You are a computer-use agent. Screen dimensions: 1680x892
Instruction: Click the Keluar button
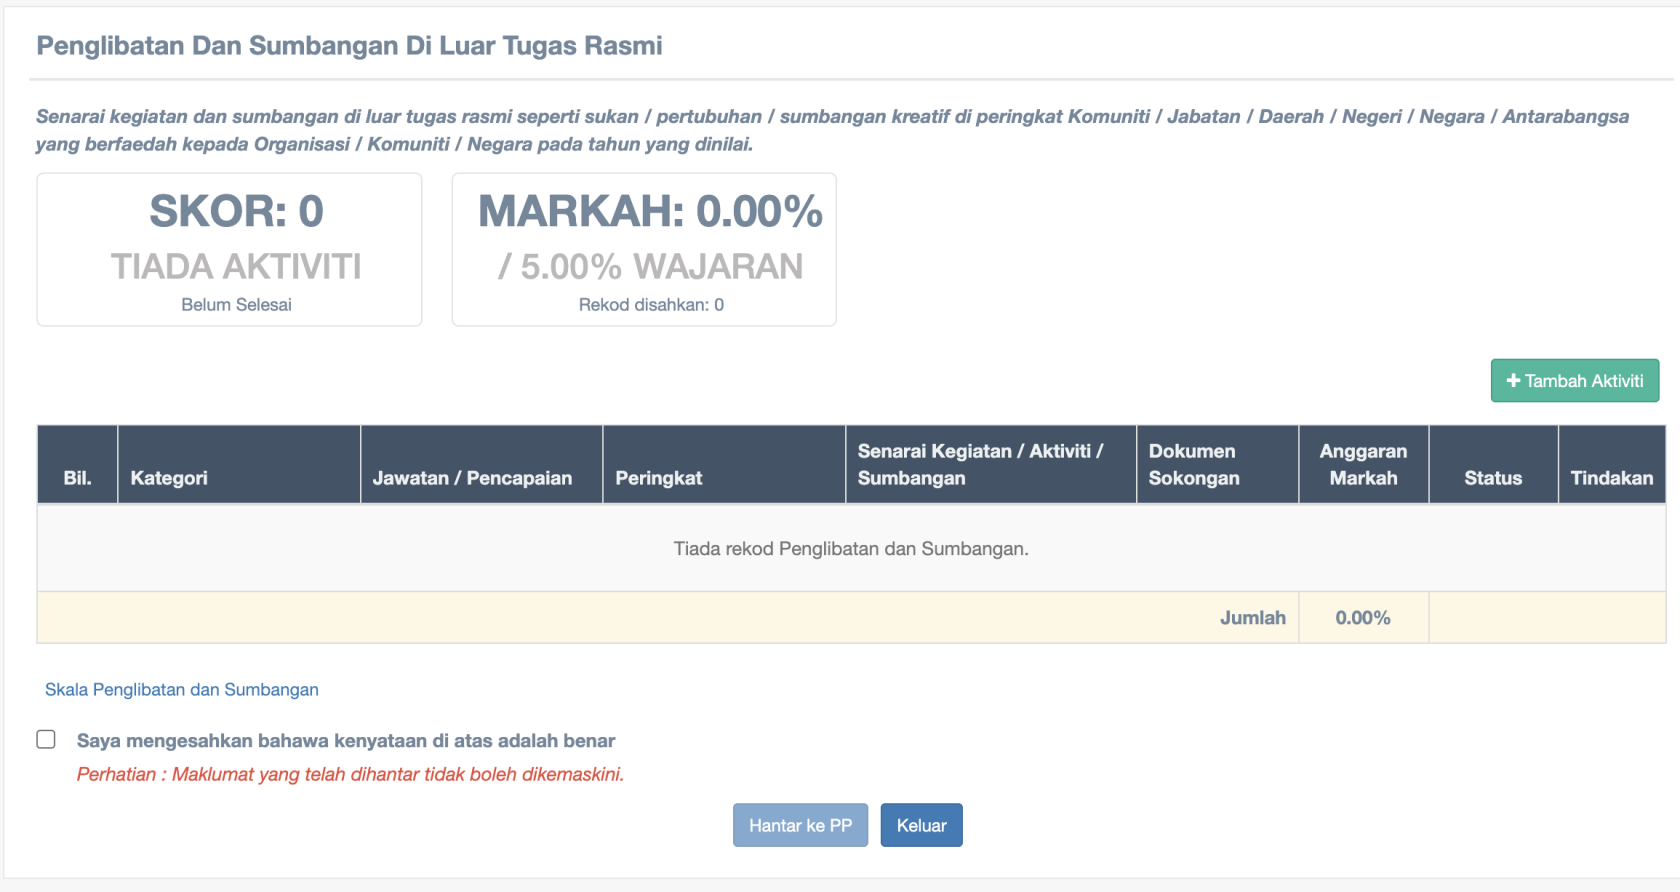921,825
